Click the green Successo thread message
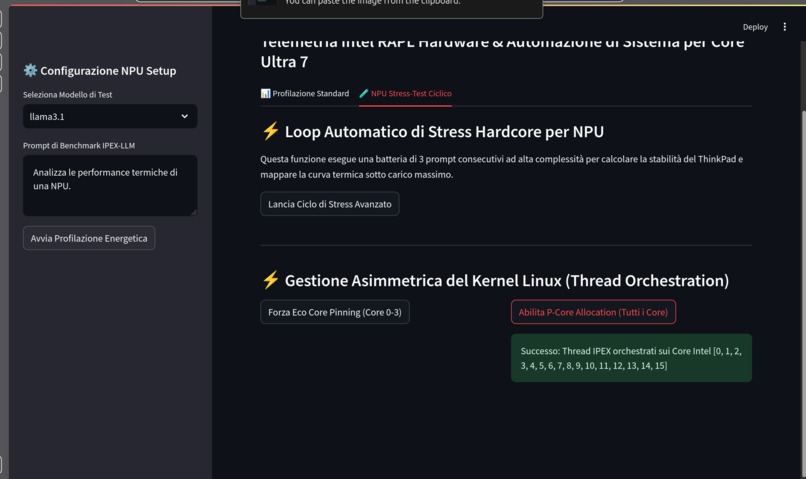The height and width of the screenshot is (479, 806). coord(631,358)
